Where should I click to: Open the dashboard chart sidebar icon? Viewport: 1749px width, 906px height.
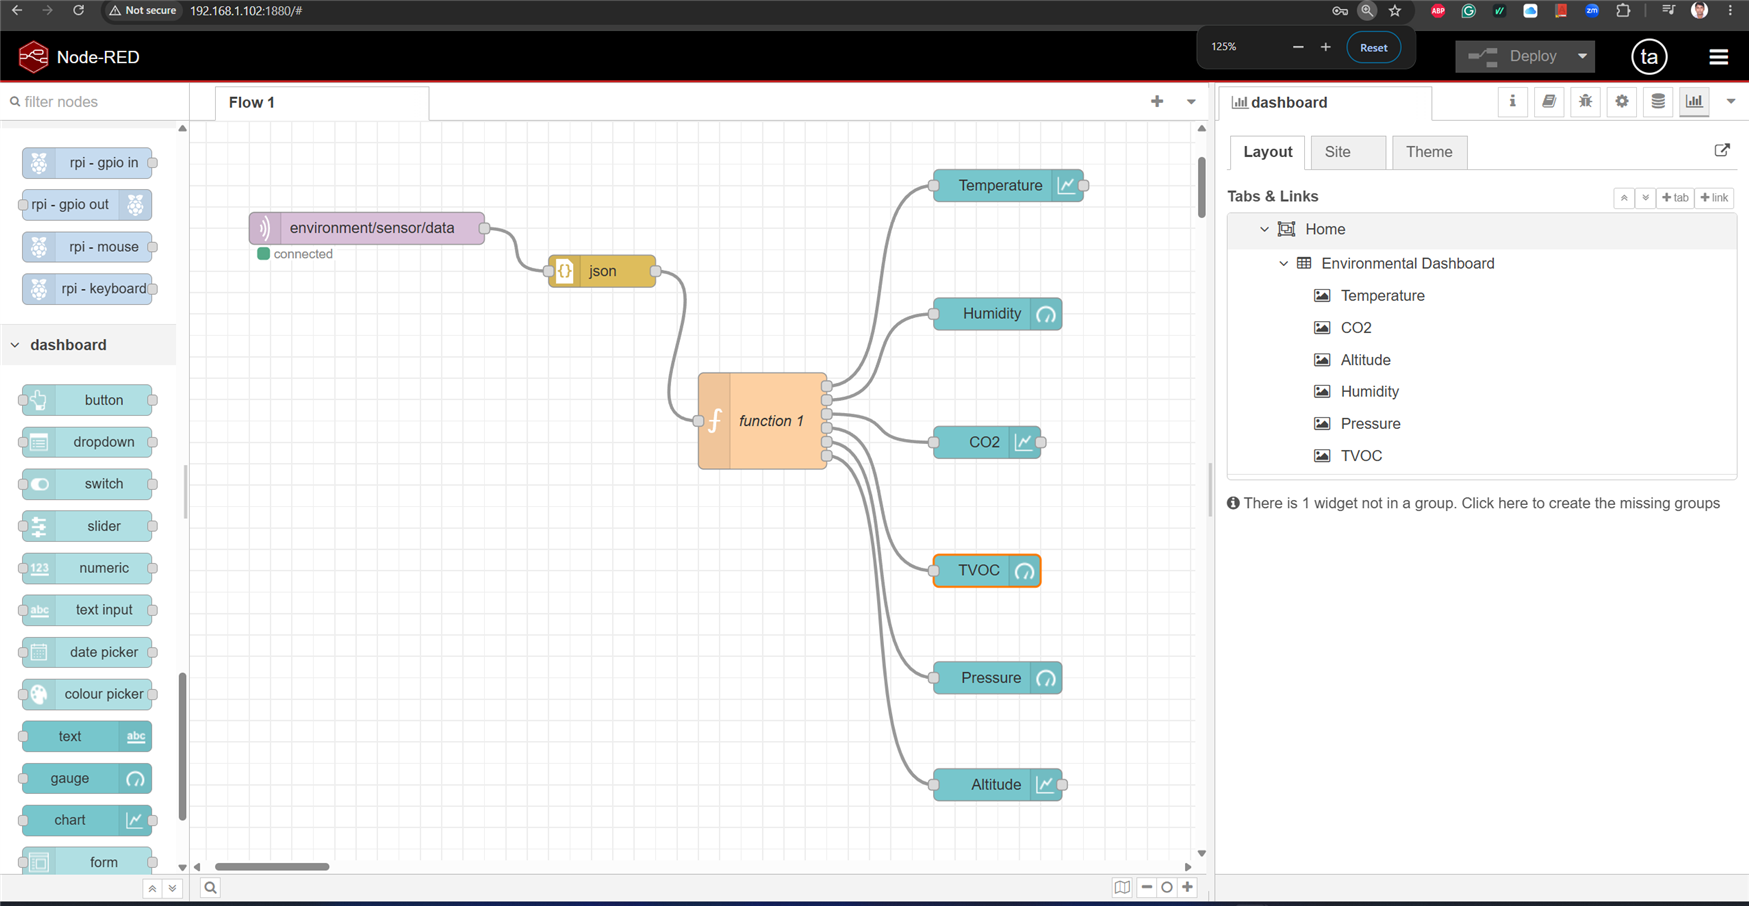[1694, 102]
